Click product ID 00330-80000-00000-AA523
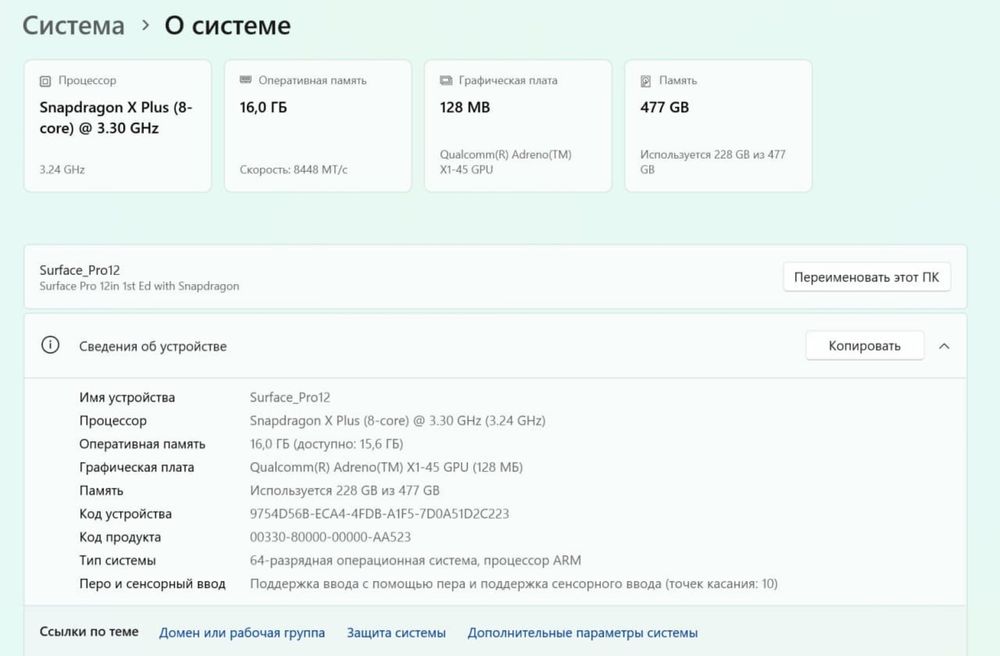1000x656 pixels. click(330, 537)
